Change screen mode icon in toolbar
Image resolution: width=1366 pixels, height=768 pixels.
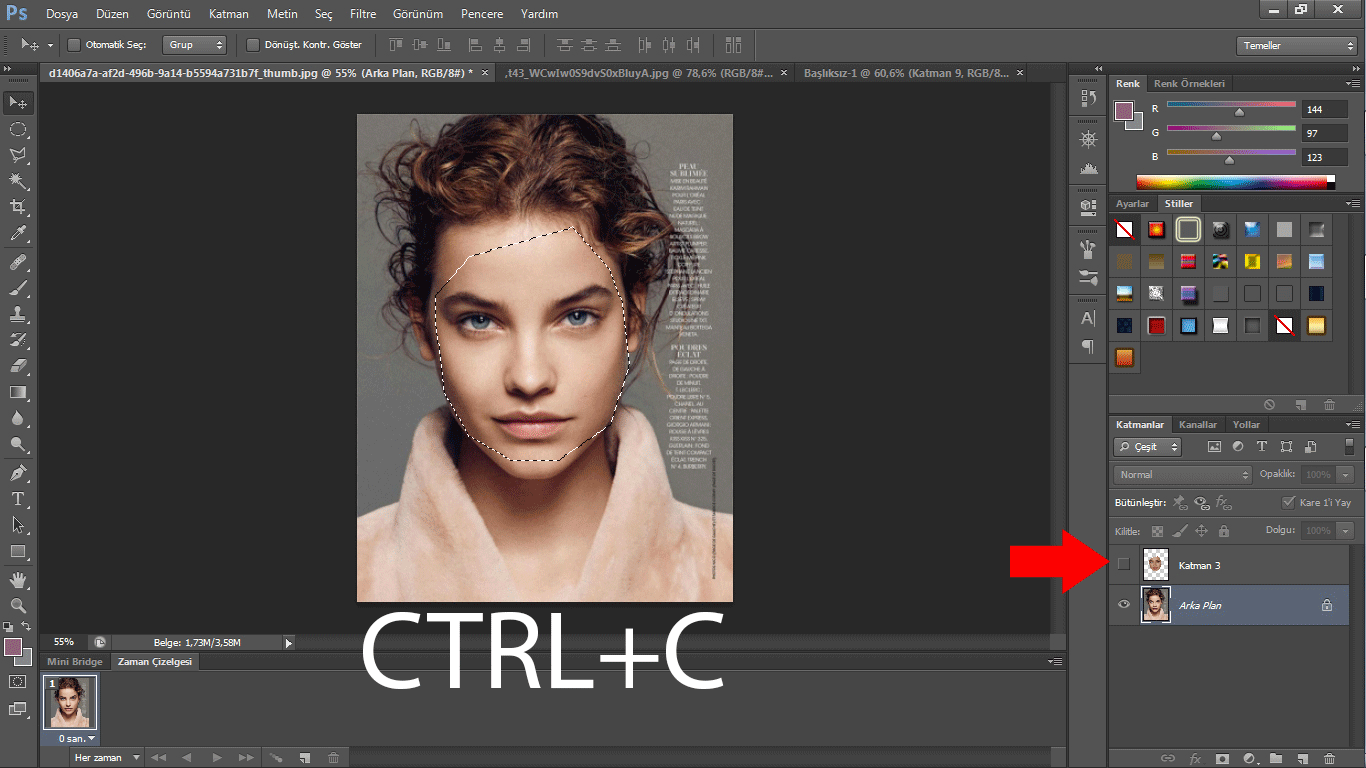(x=18, y=709)
